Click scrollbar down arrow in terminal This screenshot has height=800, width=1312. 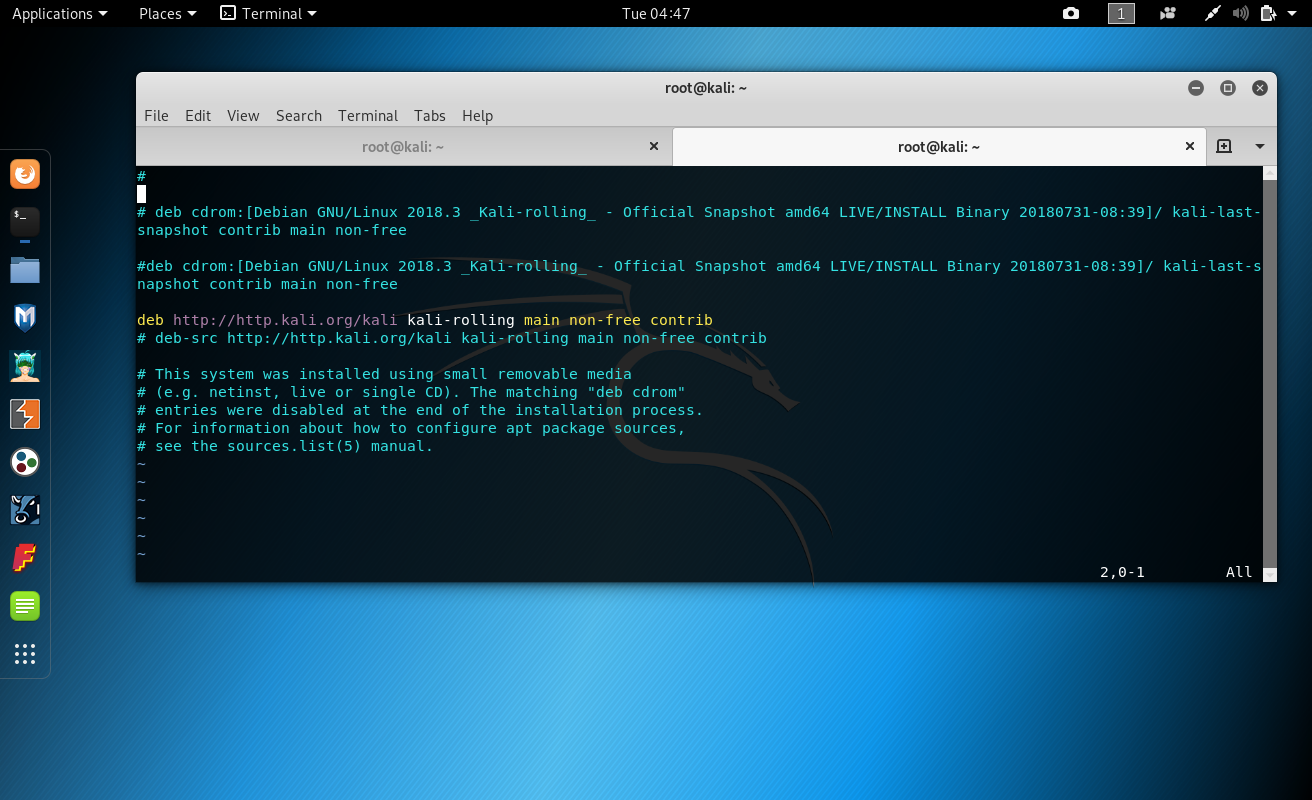(x=1270, y=575)
